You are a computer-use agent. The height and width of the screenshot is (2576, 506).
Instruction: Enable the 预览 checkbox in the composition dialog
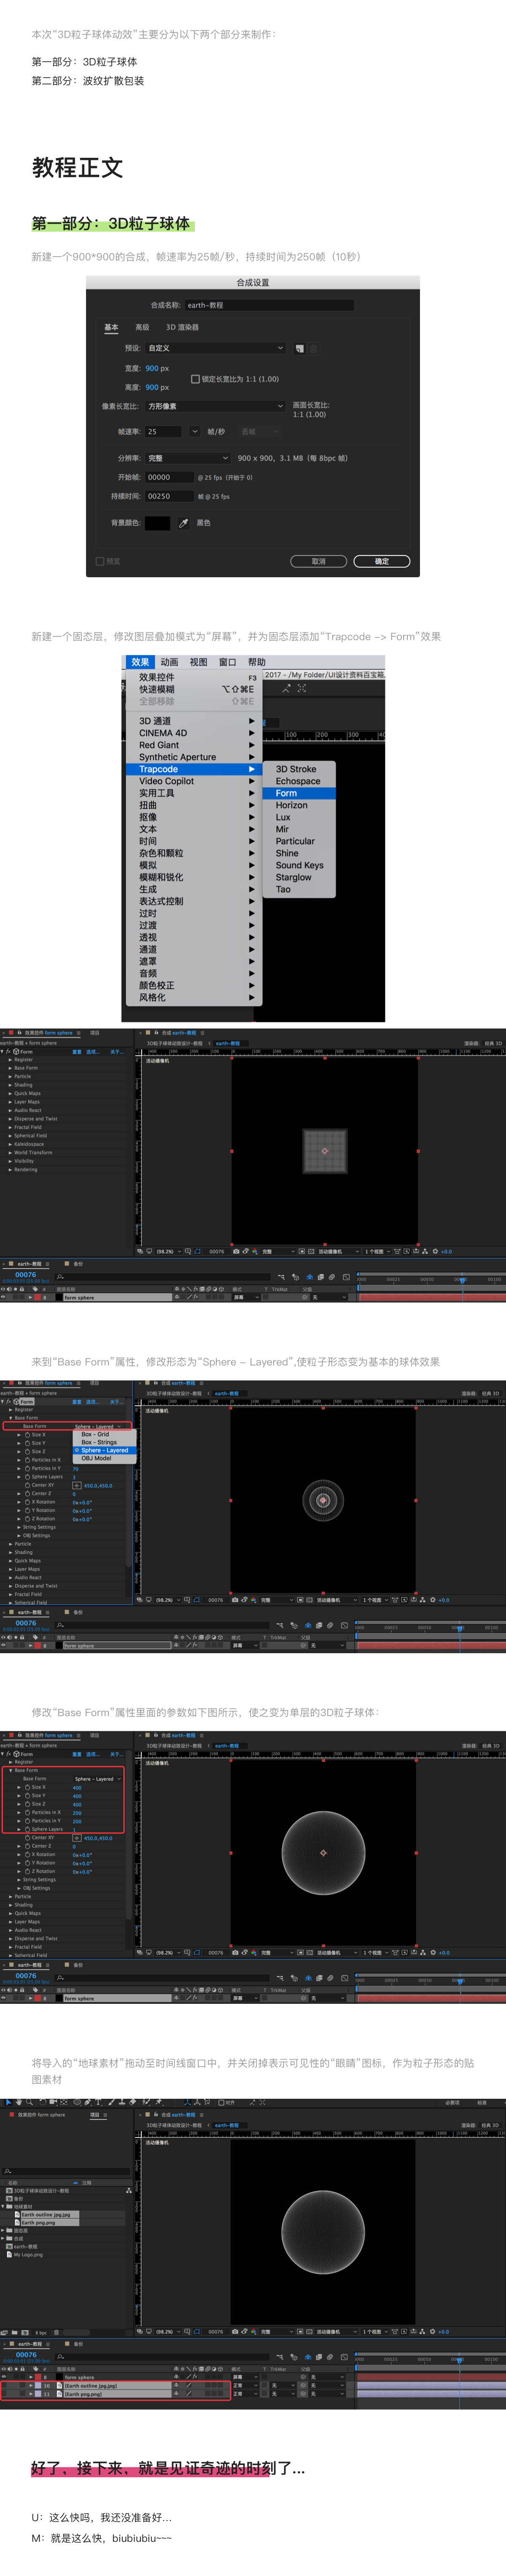tap(100, 561)
